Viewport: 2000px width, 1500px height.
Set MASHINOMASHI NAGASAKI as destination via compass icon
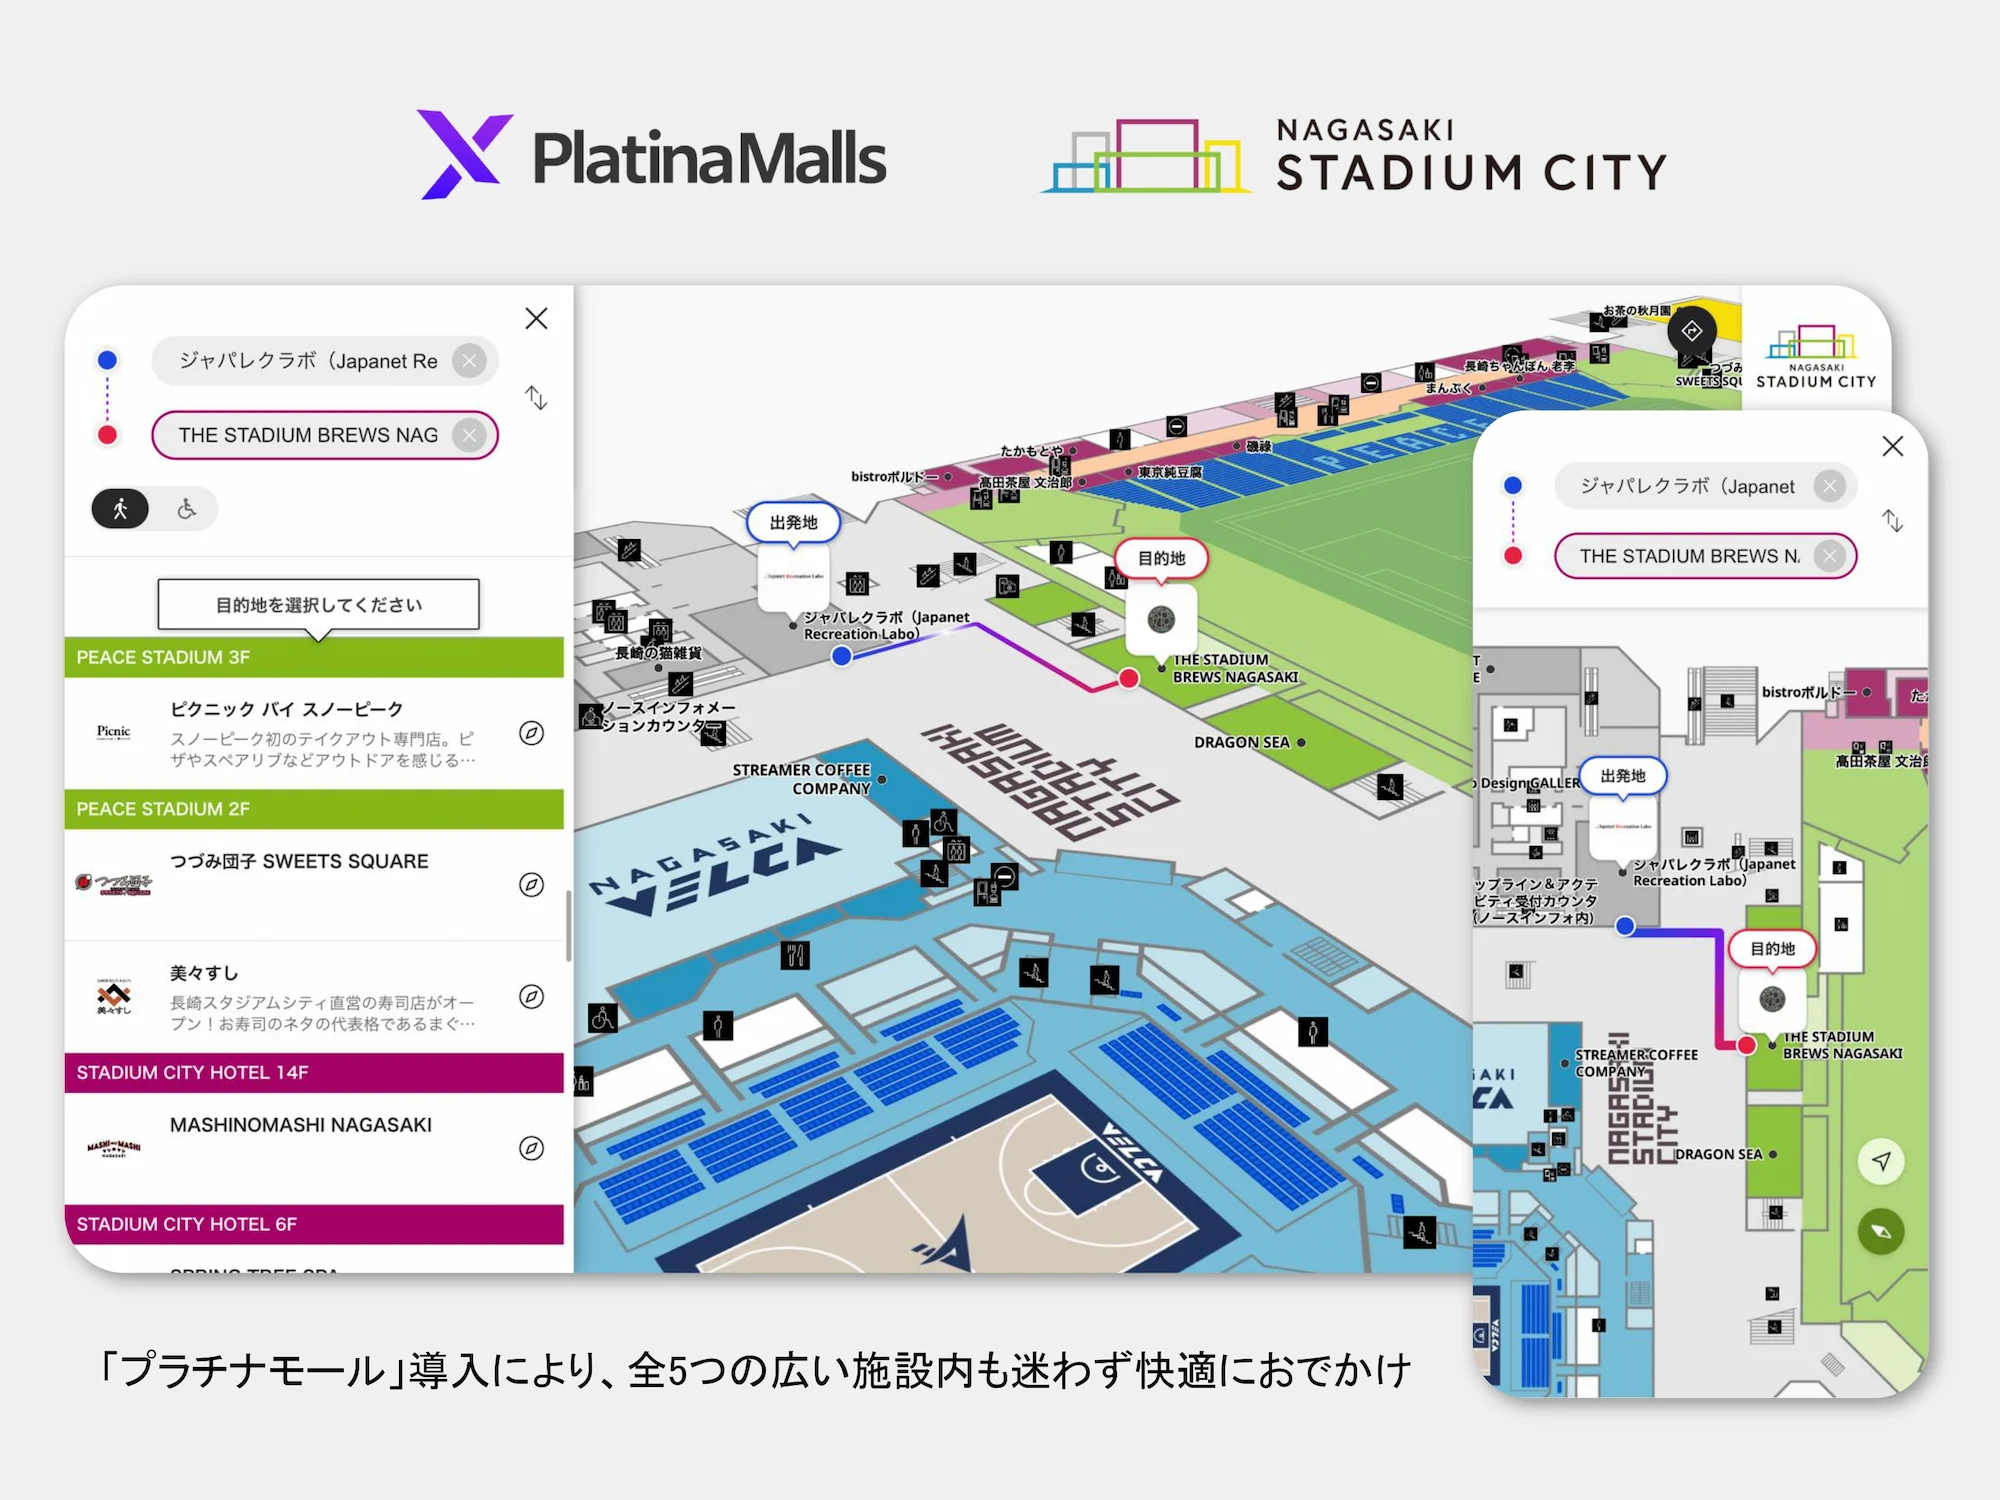tap(531, 1148)
